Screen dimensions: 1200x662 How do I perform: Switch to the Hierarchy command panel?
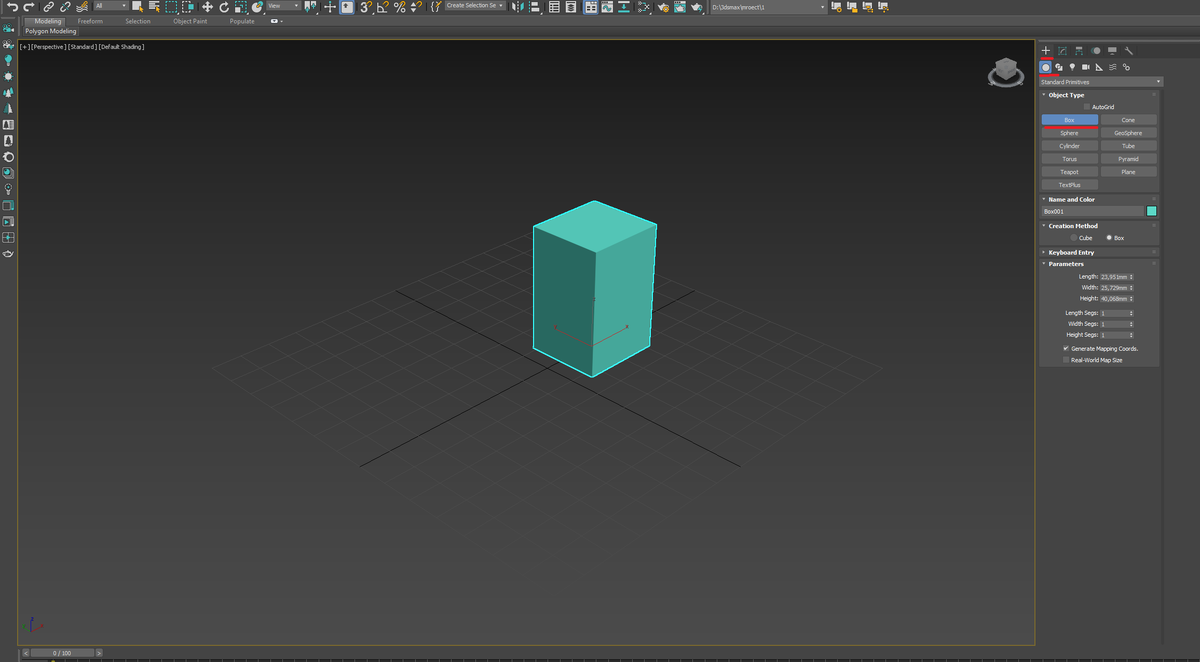point(1079,50)
